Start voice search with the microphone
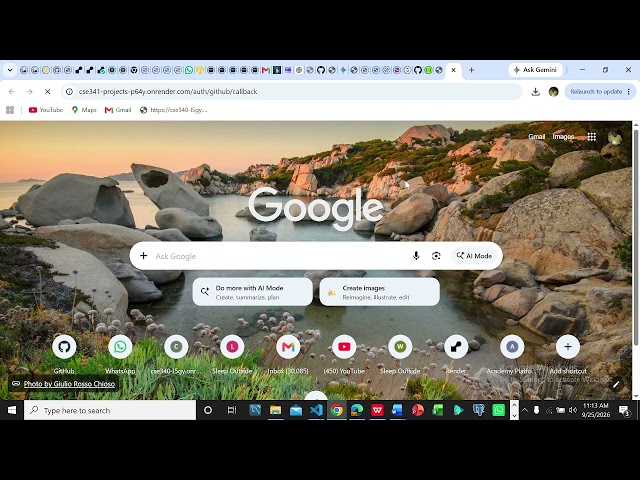 pos(416,256)
